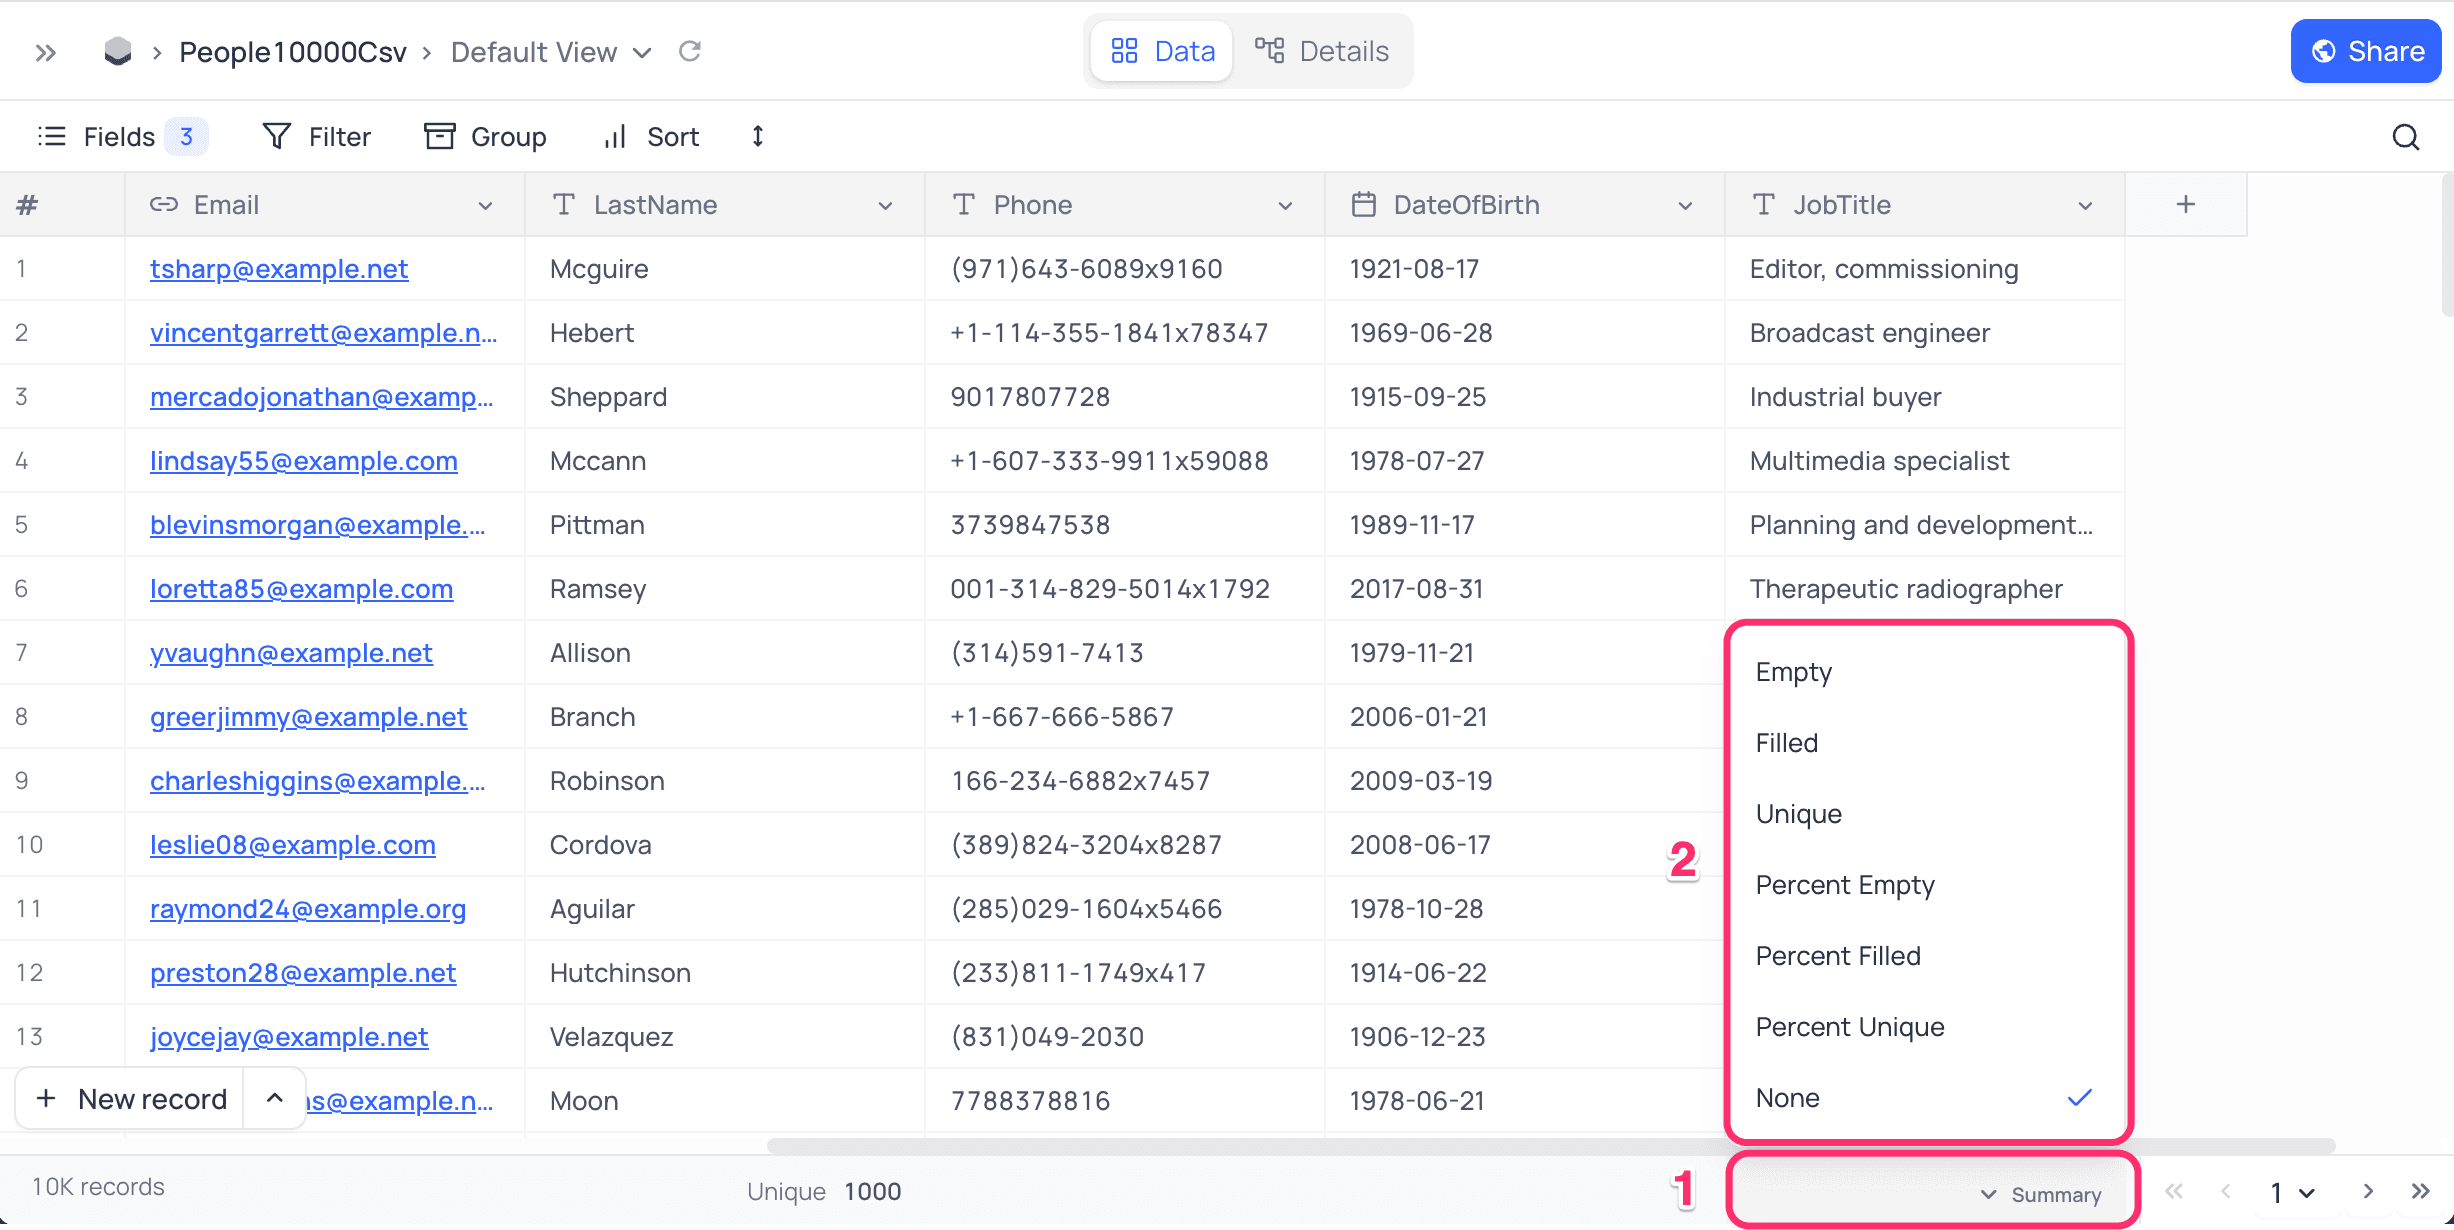2454x1230 pixels.
Task: Expand the sidebar with double chevron icon
Action: [x=45, y=52]
